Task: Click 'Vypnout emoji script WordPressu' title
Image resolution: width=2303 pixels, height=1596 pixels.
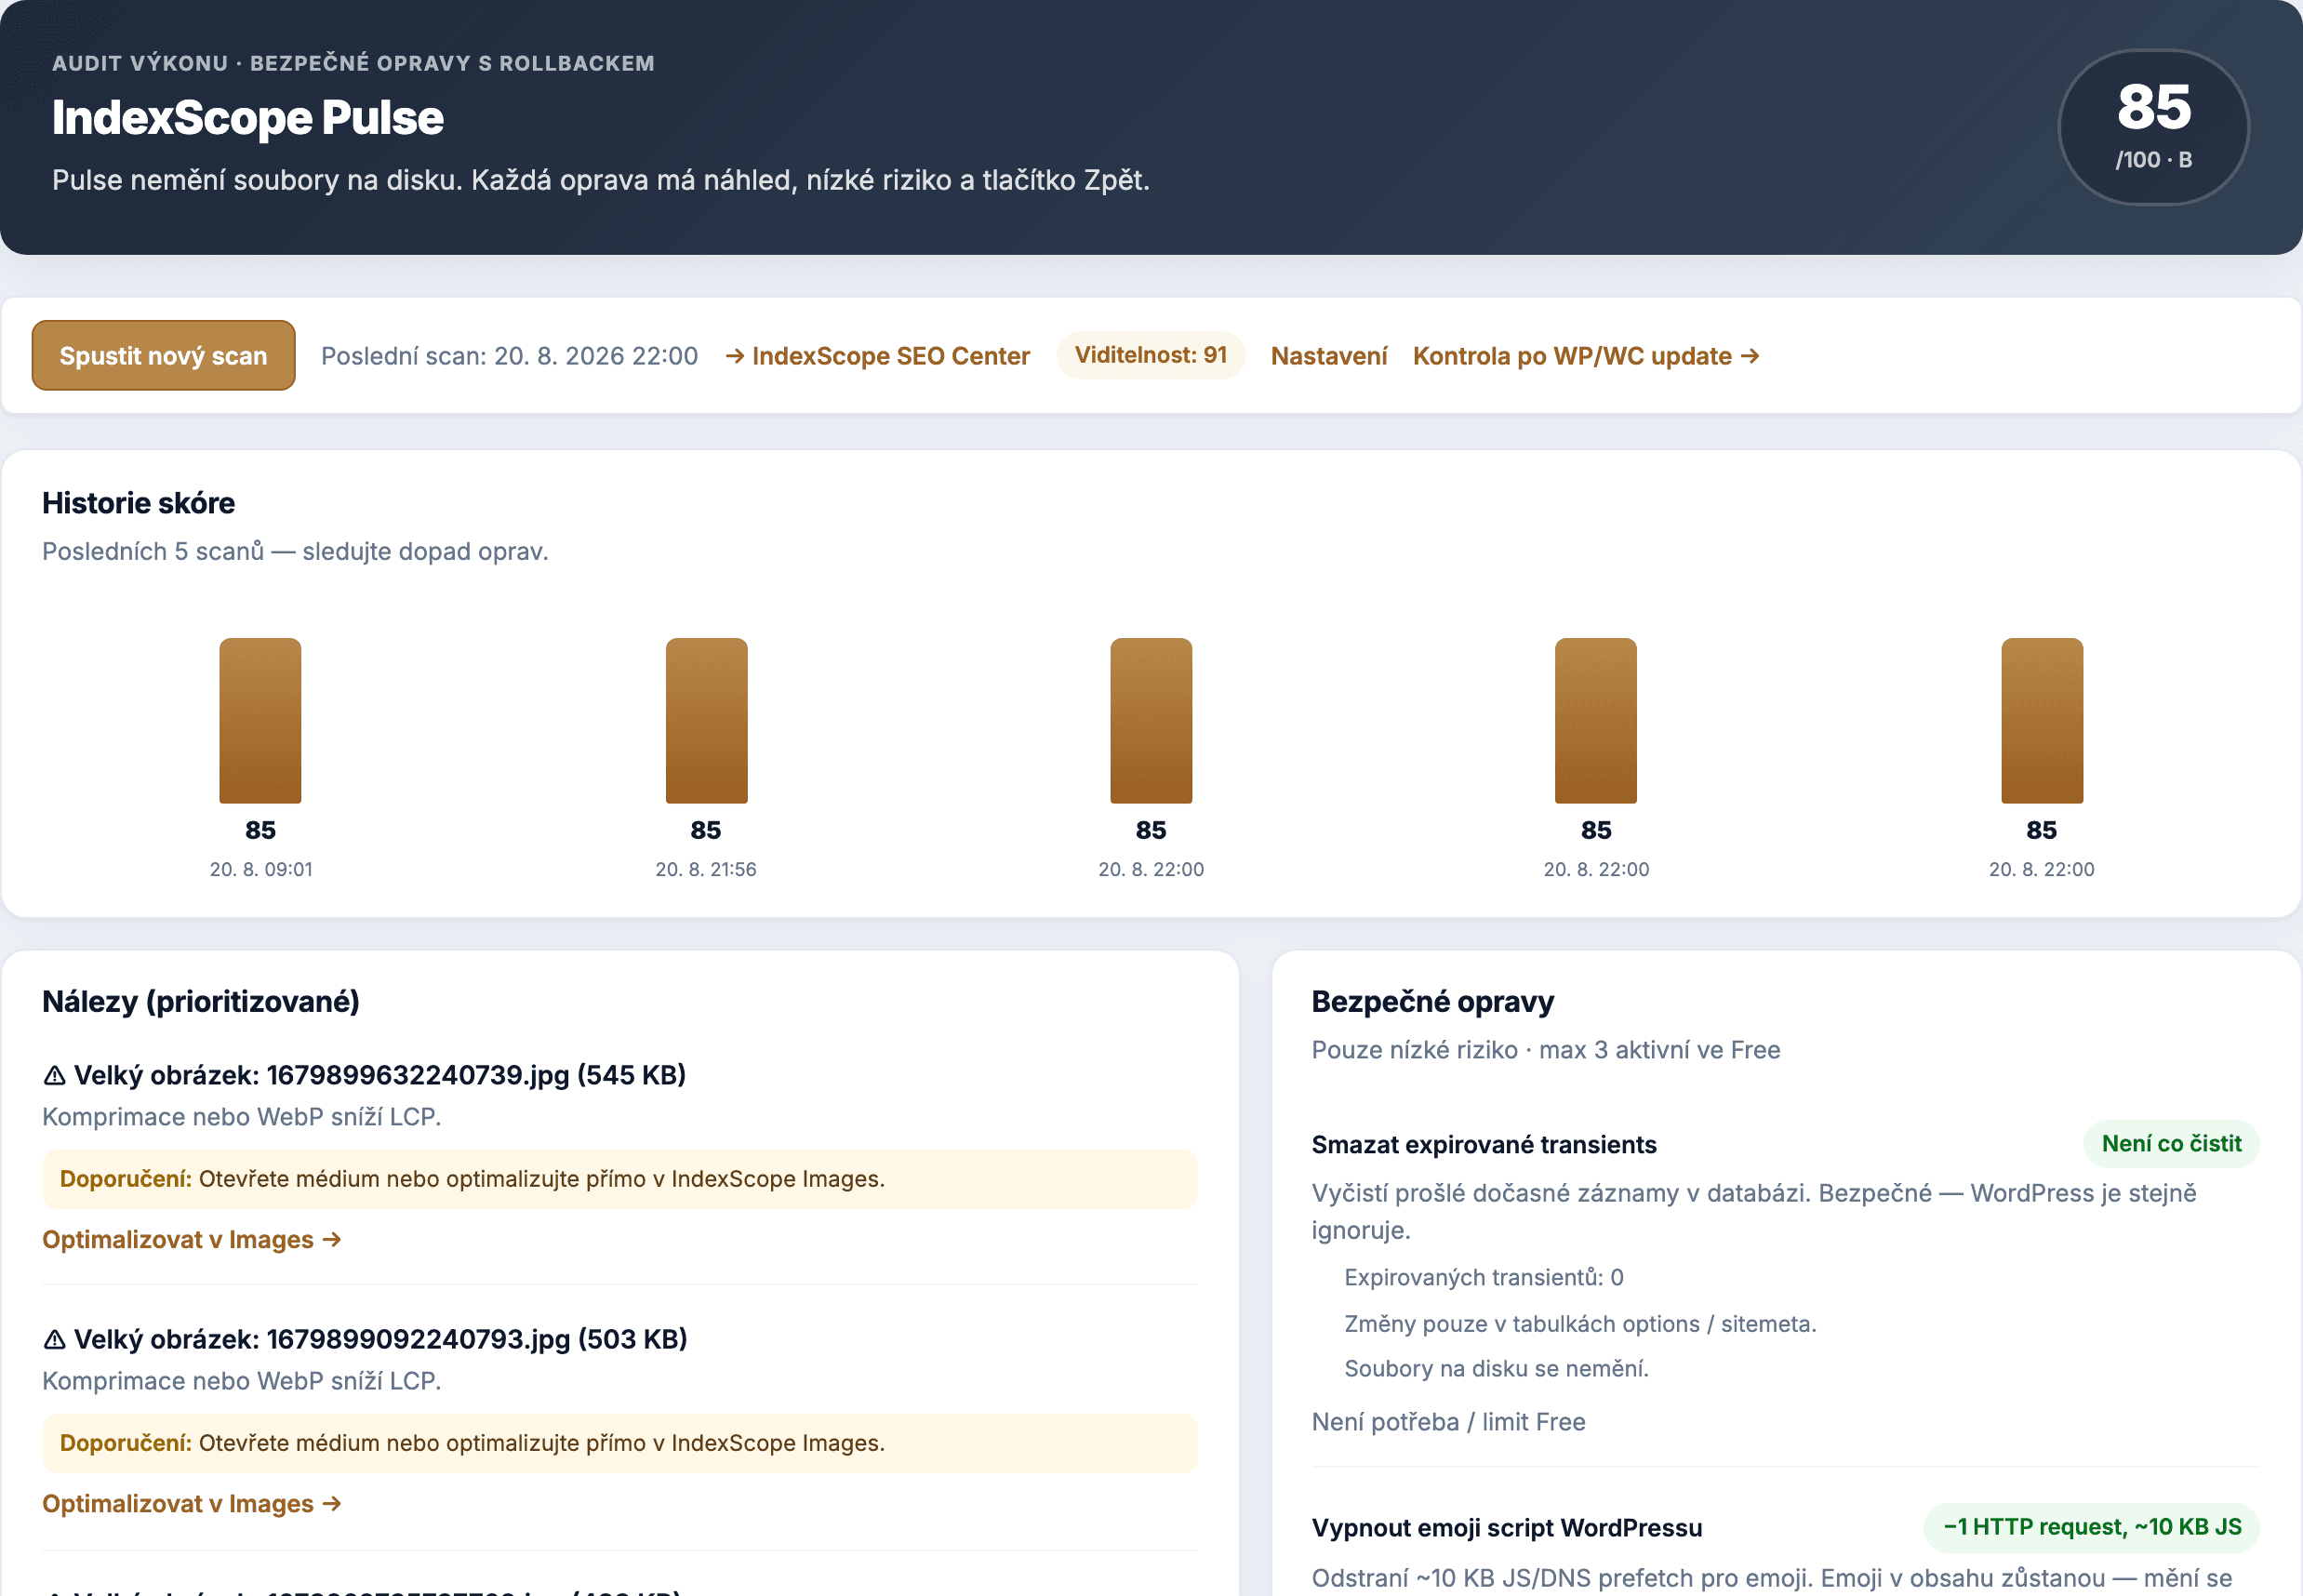Action: click(x=1507, y=1528)
